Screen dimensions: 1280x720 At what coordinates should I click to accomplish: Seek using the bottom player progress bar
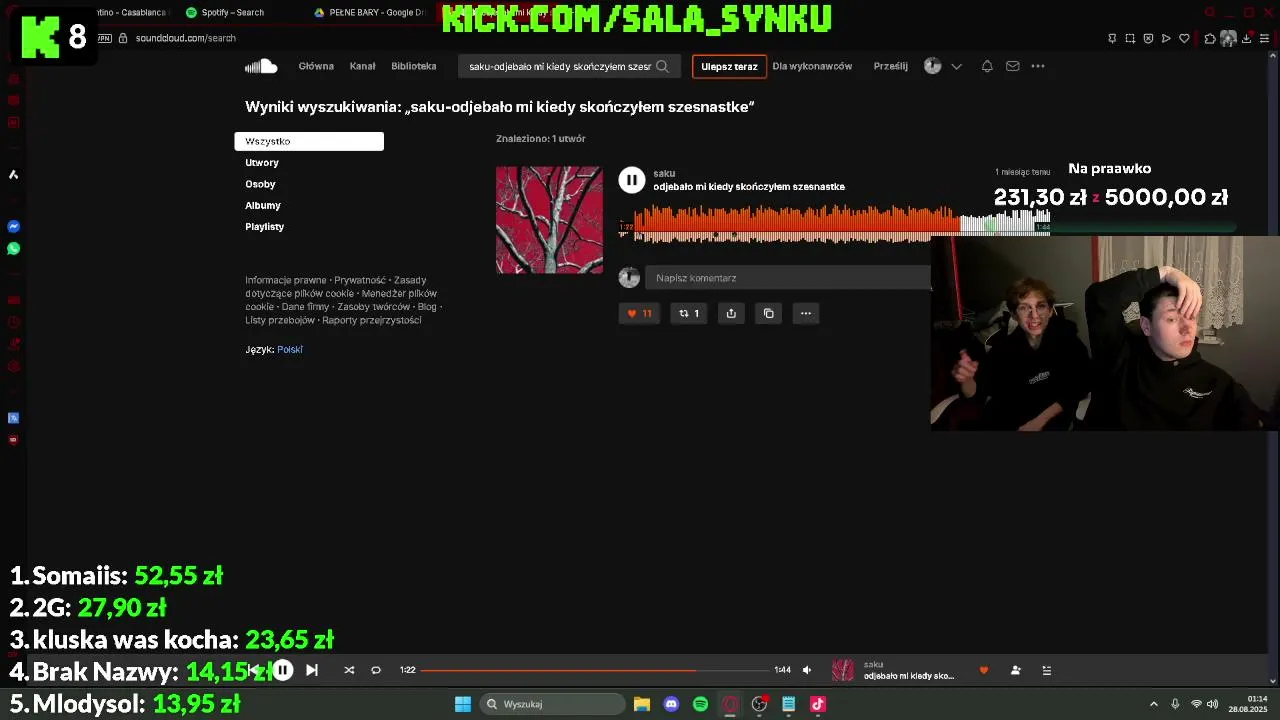pos(594,670)
